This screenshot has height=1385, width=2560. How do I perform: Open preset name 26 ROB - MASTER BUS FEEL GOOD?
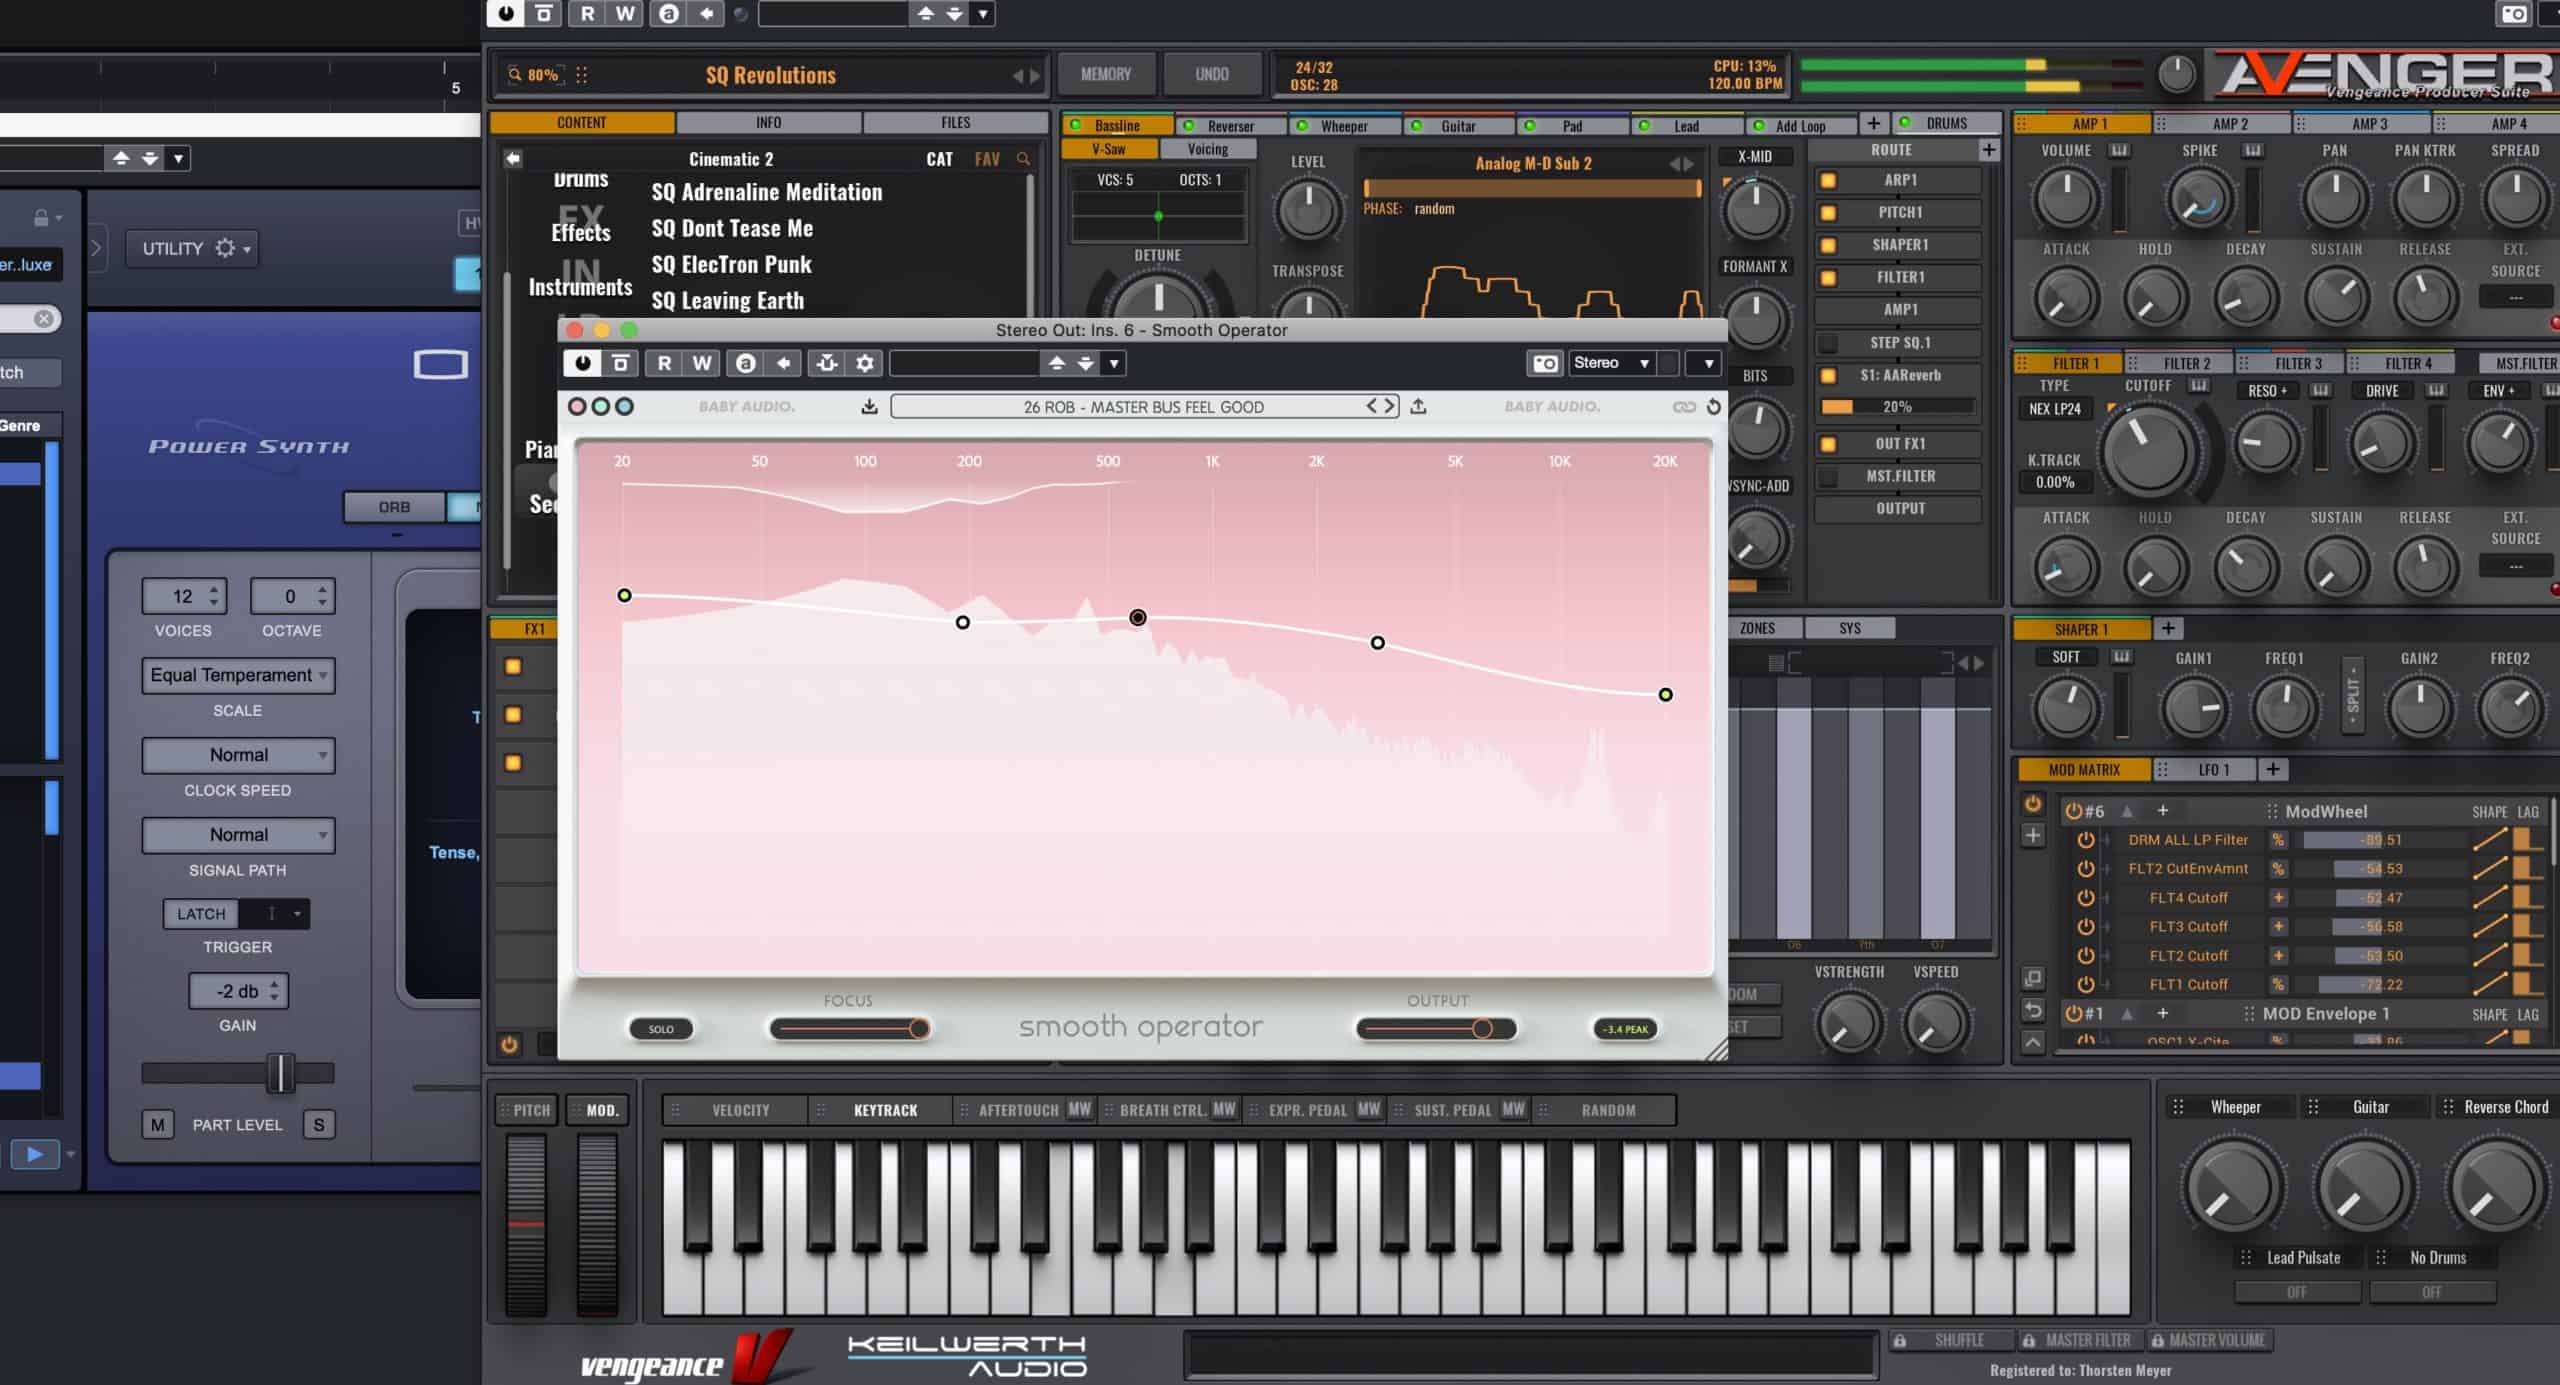coord(1143,407)
